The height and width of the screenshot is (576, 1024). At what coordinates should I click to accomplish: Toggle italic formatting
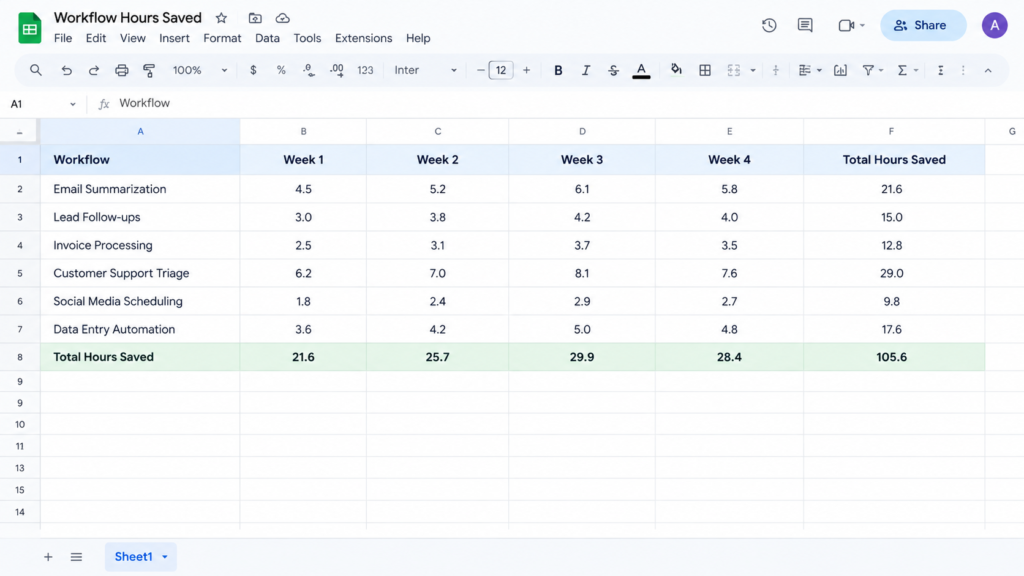coord(586,70)
